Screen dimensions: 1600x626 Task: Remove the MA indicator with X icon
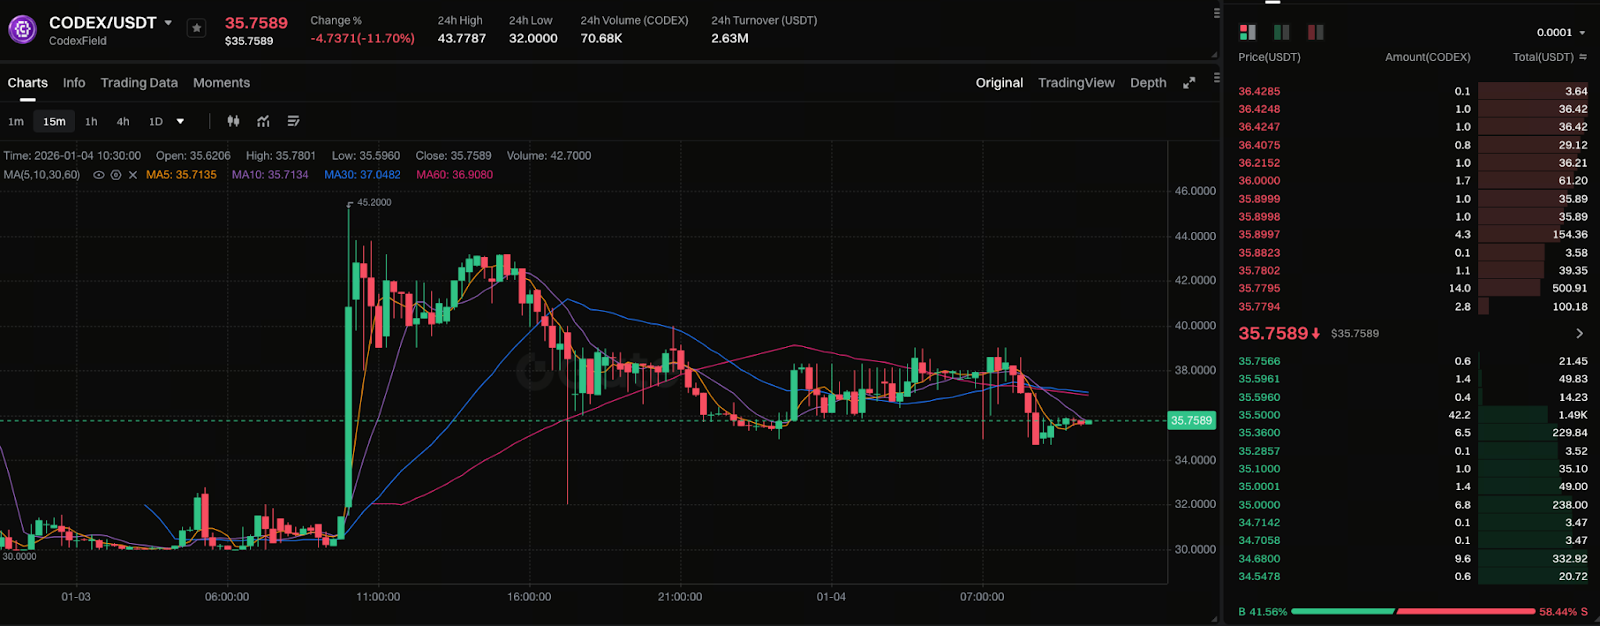(133, 175)
